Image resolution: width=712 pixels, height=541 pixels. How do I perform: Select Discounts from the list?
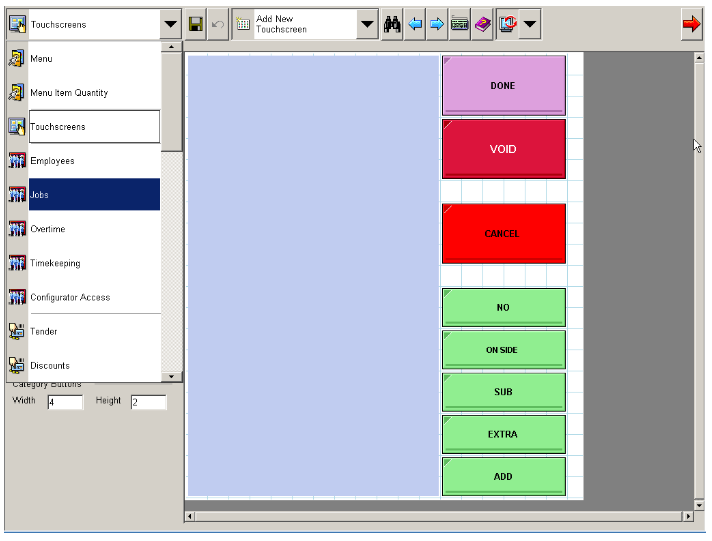click(x=94, y=366)
